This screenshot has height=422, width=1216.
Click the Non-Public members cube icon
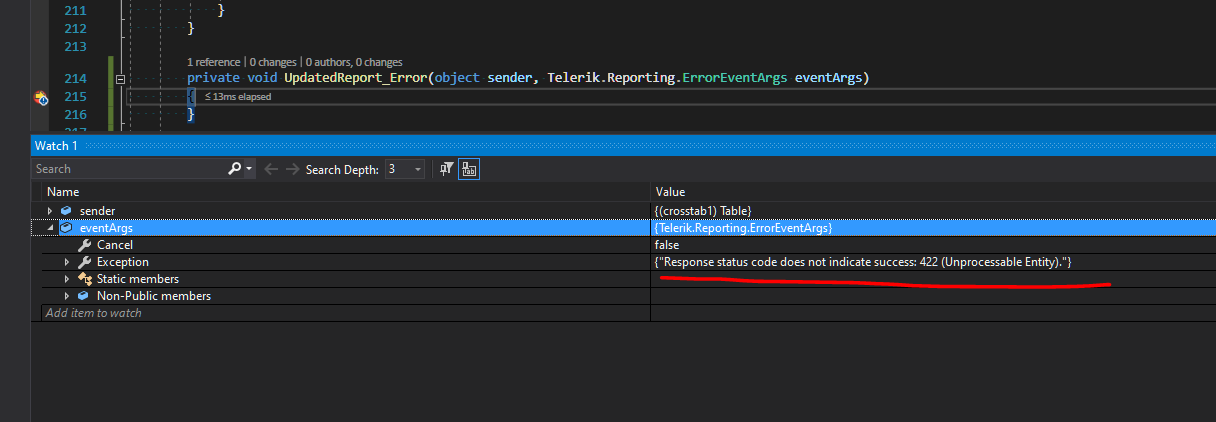click(x=84, y=296)
